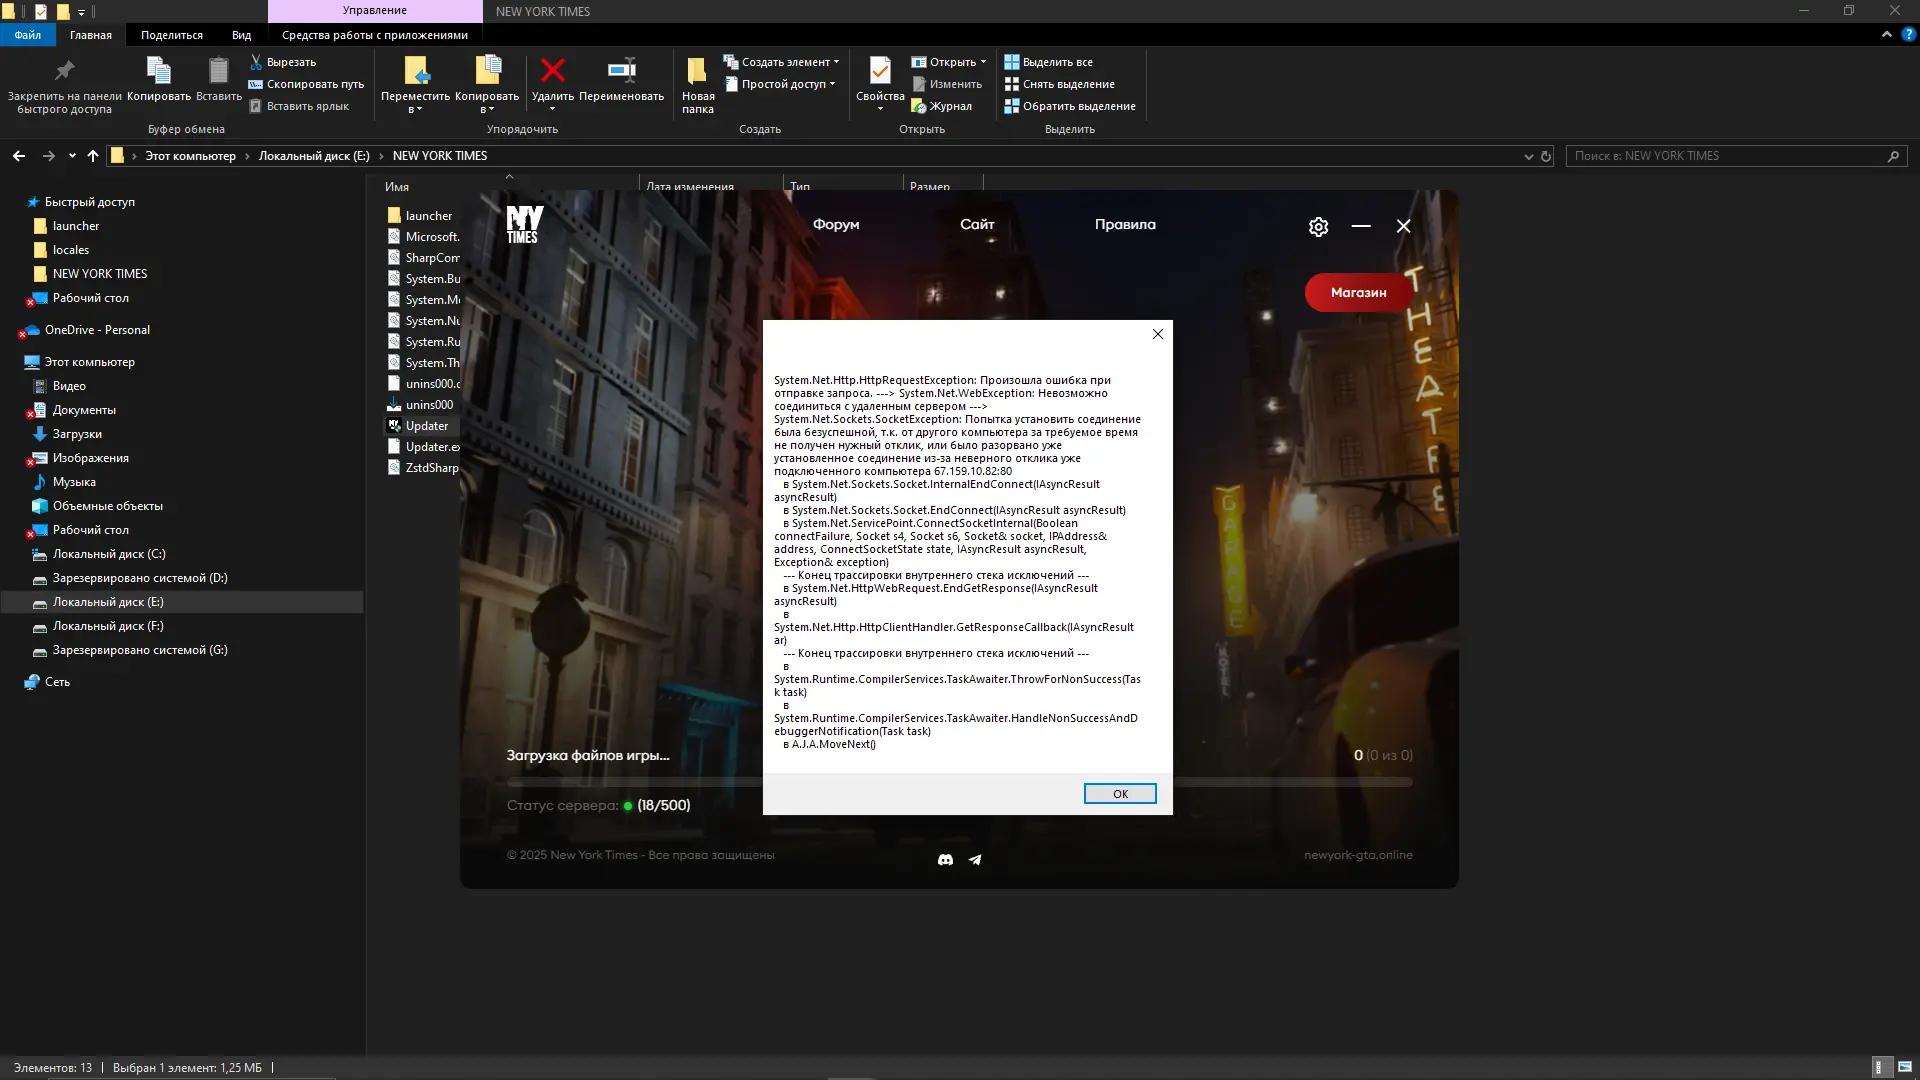Click the game files download progress bar
This screenshot has width=1920, height=1080.
634,782
